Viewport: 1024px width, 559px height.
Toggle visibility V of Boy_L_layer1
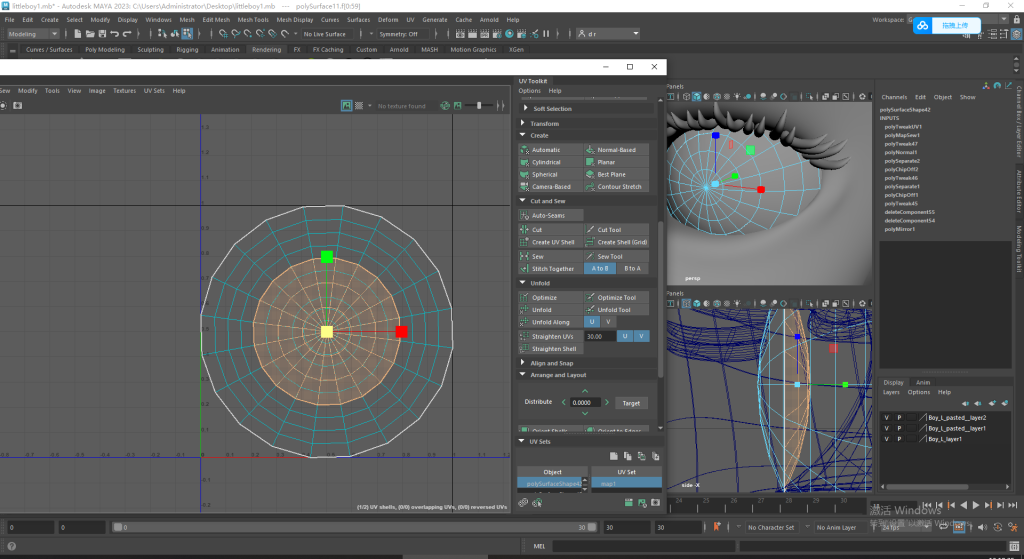(x=886, y=439)
